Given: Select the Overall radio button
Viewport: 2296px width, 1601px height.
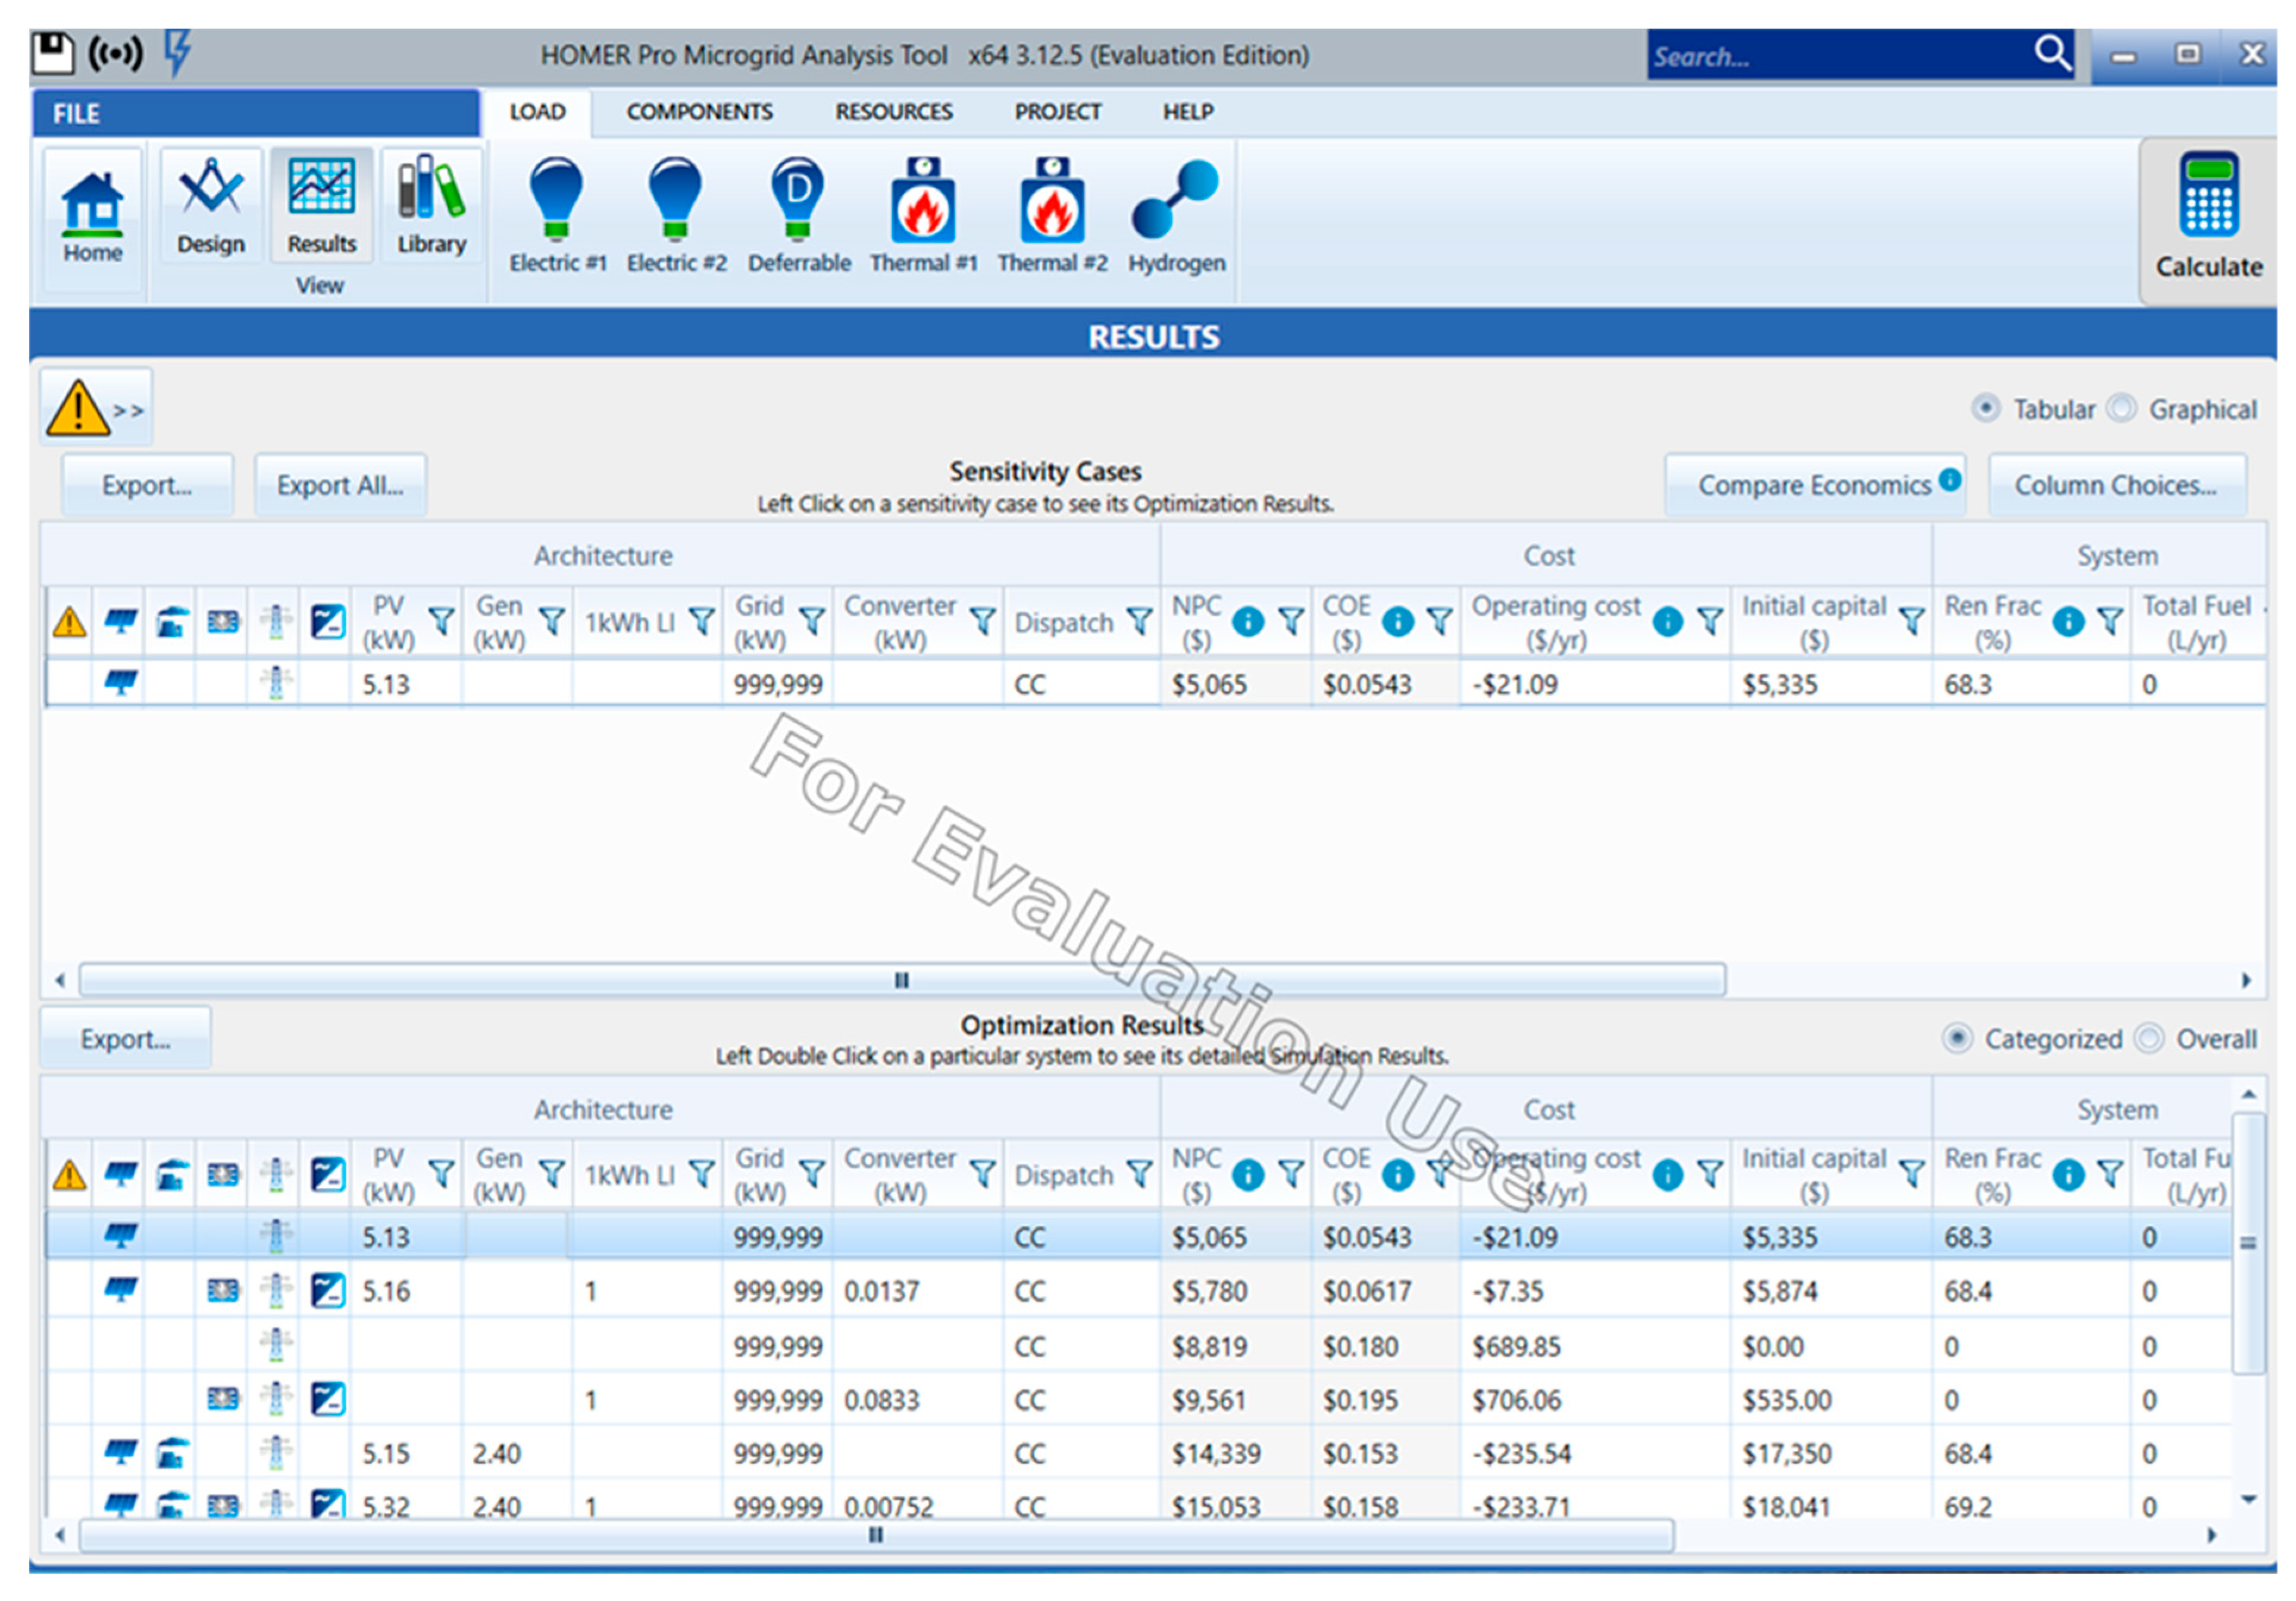Looking at the screenshot, I should 2149,1039.
